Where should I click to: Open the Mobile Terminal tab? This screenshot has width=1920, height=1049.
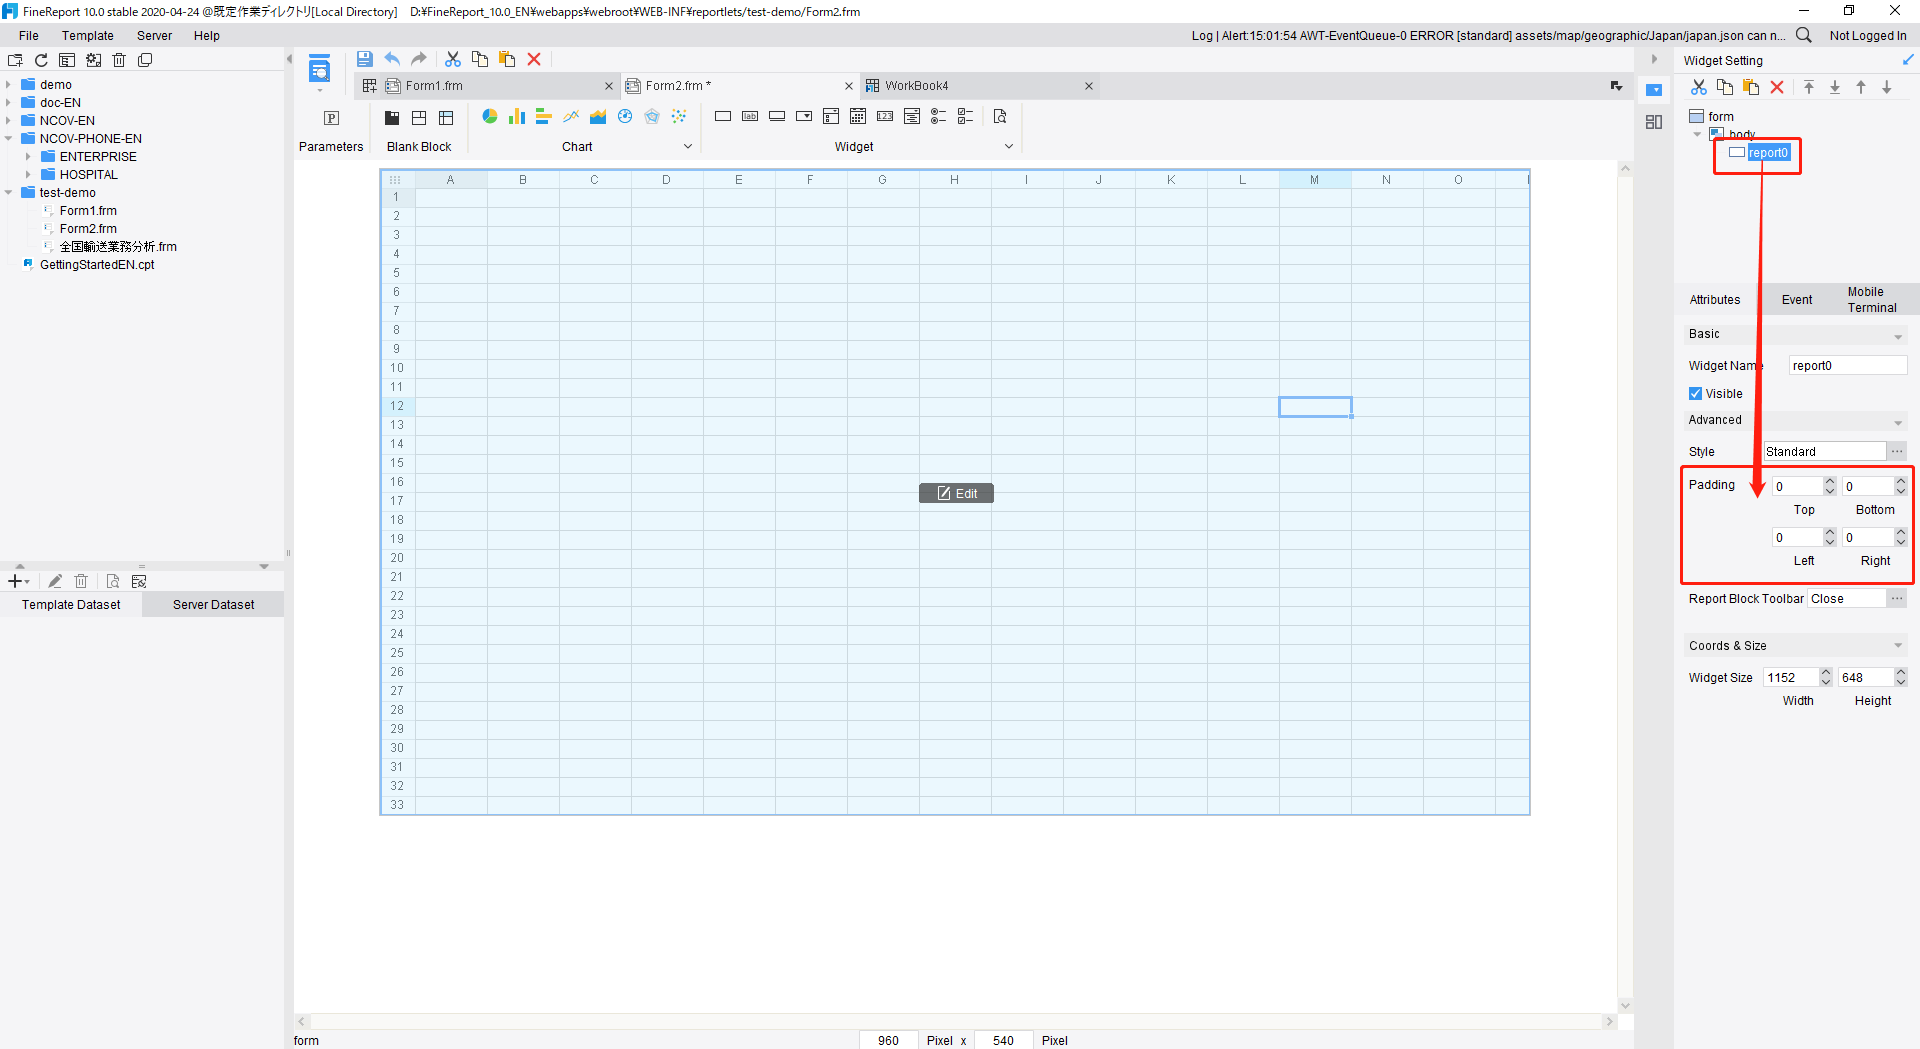pos(1871,300)
